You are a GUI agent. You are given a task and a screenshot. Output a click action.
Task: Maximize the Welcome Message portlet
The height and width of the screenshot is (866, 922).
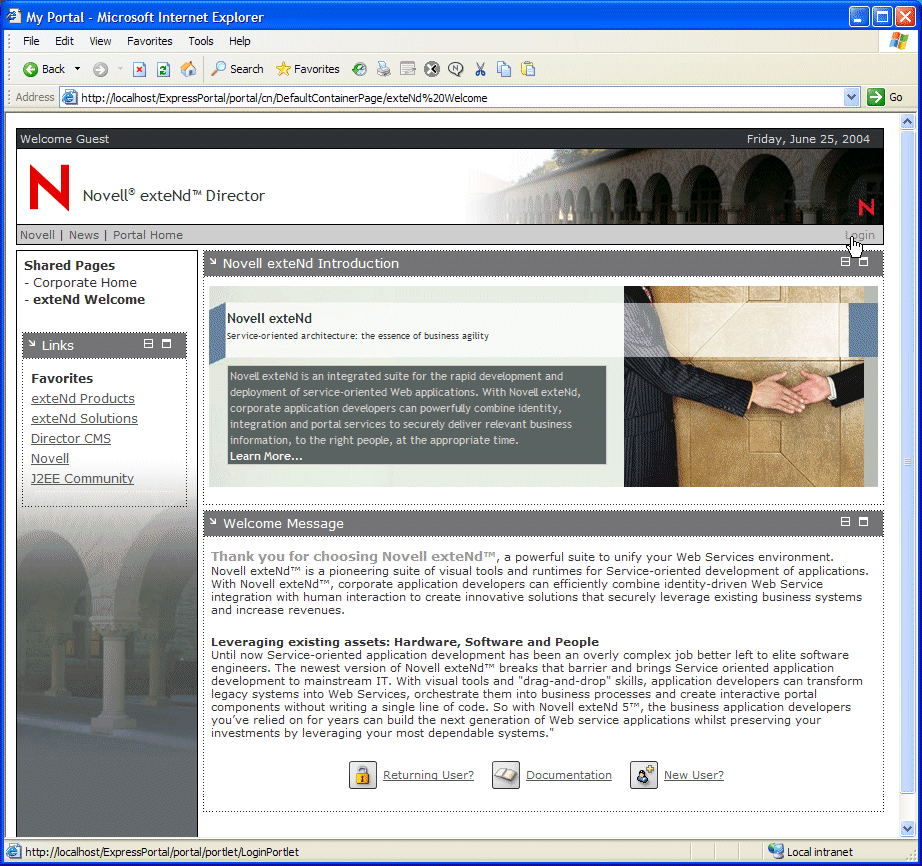click(863, 521)
